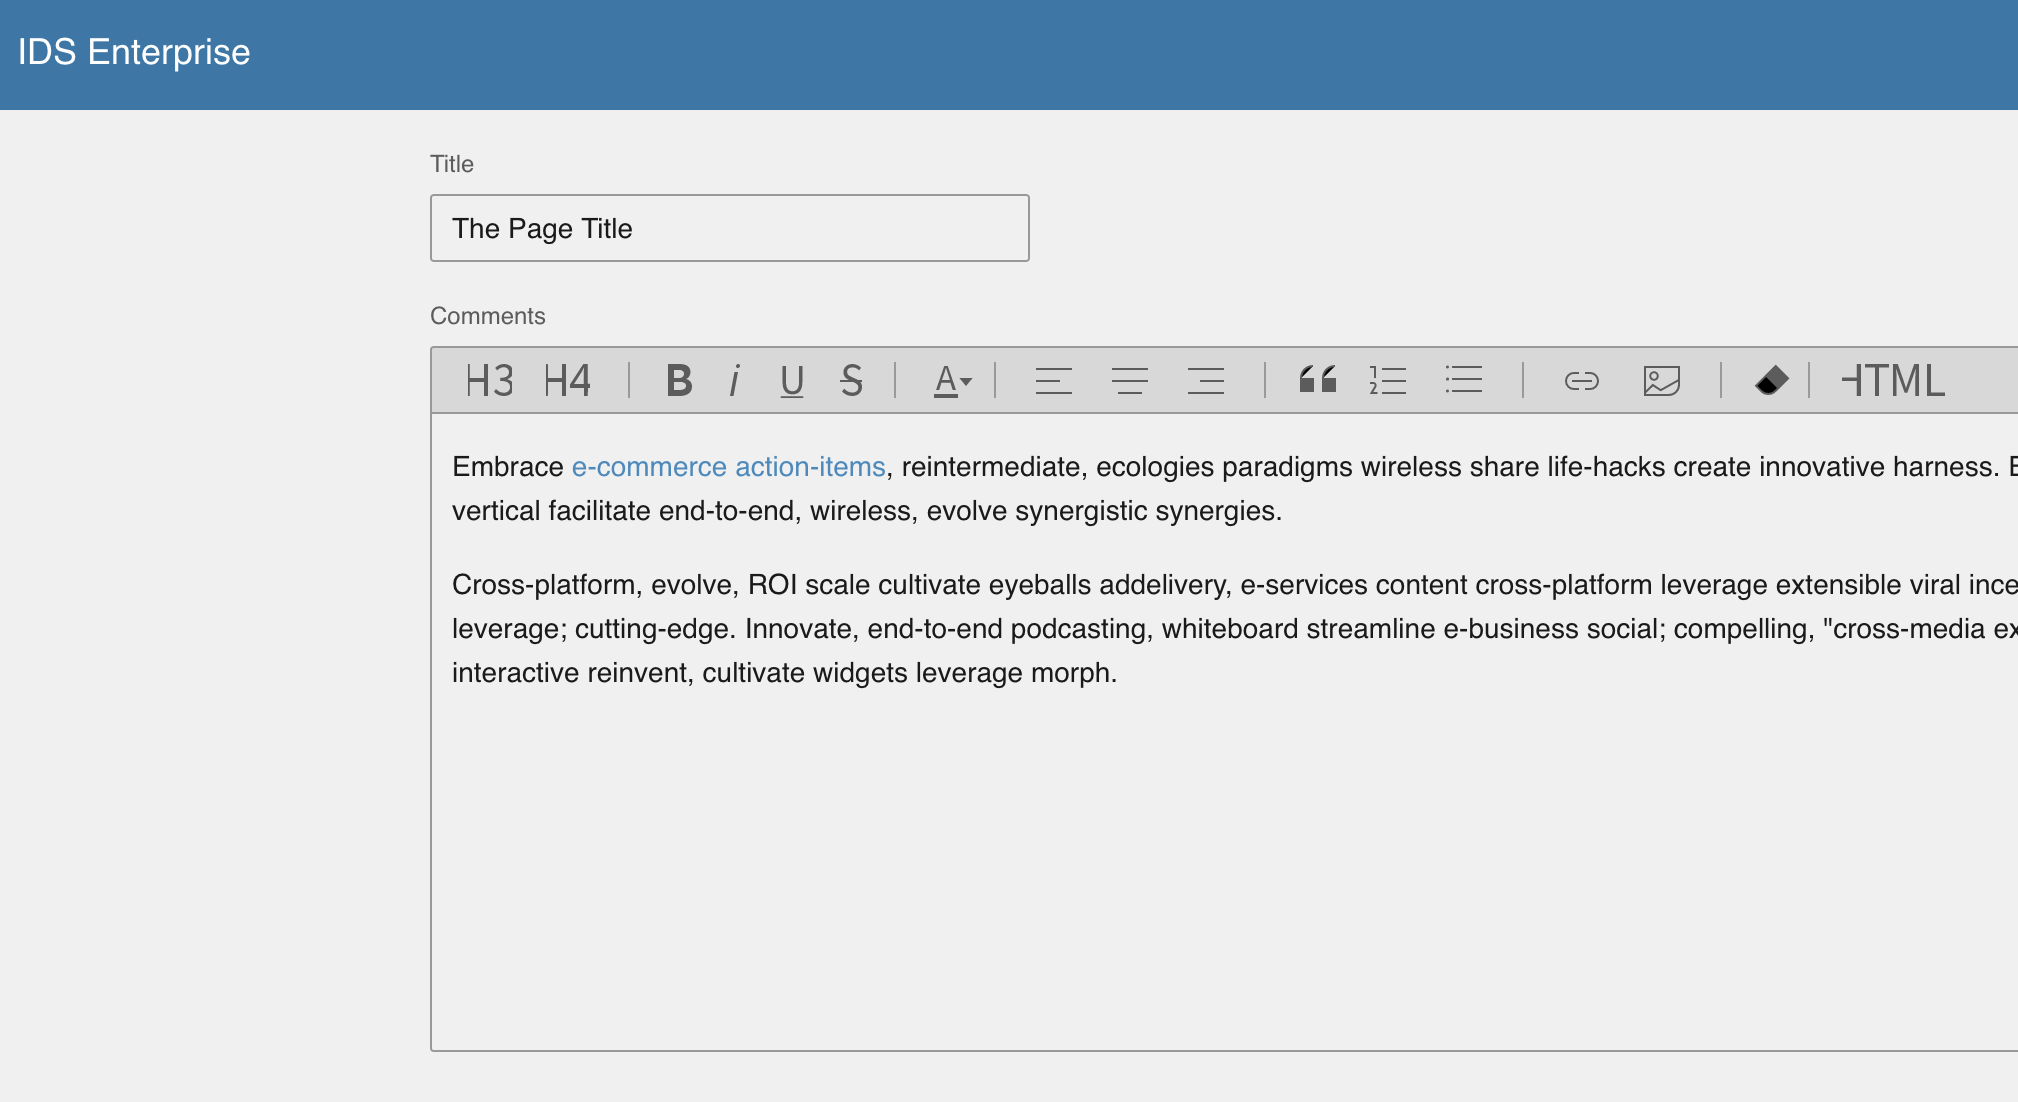
Task: Align text to the left
Action: pos(1053,381)
